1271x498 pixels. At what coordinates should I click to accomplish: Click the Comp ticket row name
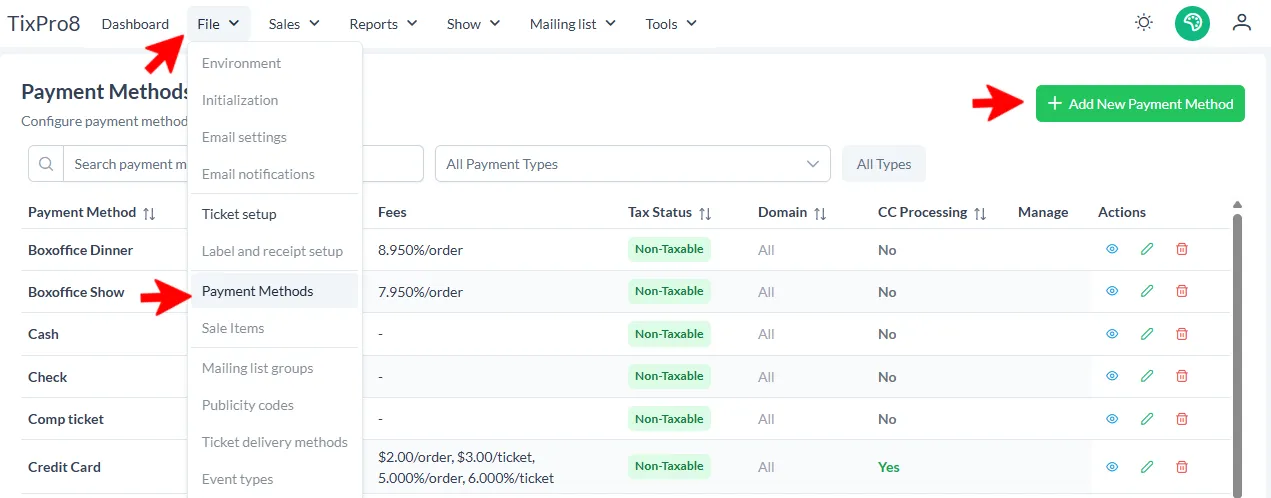[x=66, y=419]
